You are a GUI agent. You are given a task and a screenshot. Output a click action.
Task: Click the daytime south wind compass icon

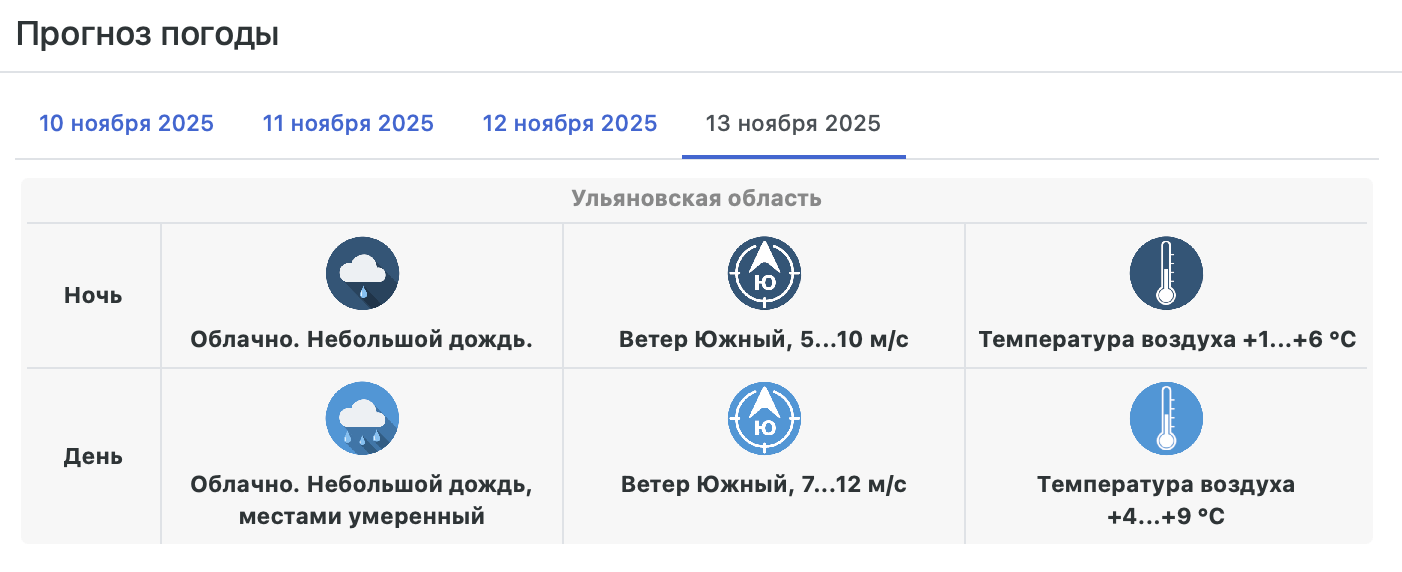click(x=764, y=419)
